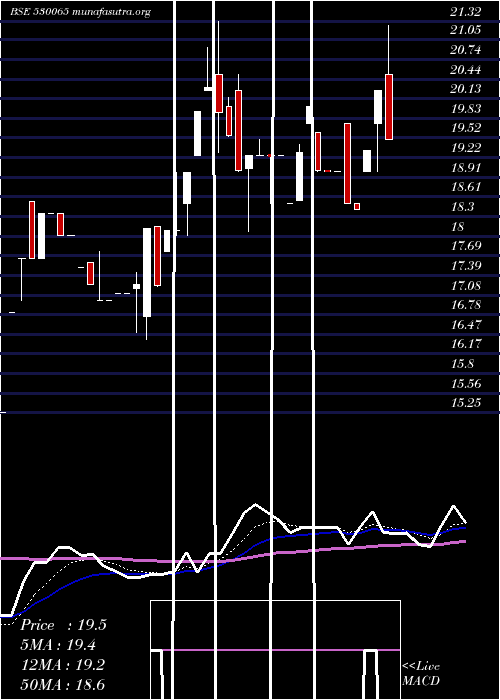The height and width of the screenshot is (700, 500).
Task: Click the 'BSE 530065 munafasutra.org' chart title
Action: pos(81,12)
